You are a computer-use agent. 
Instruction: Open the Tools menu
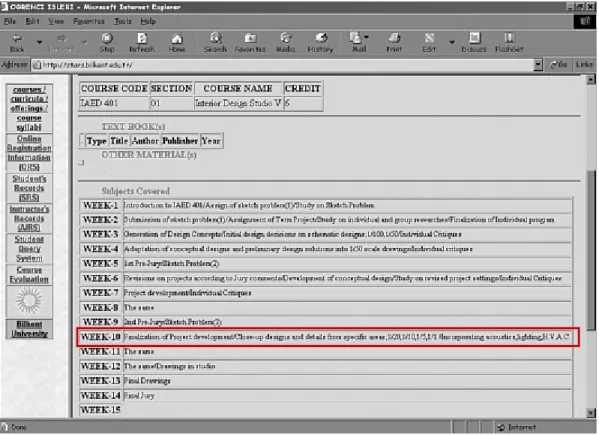[x=122, y=21]
